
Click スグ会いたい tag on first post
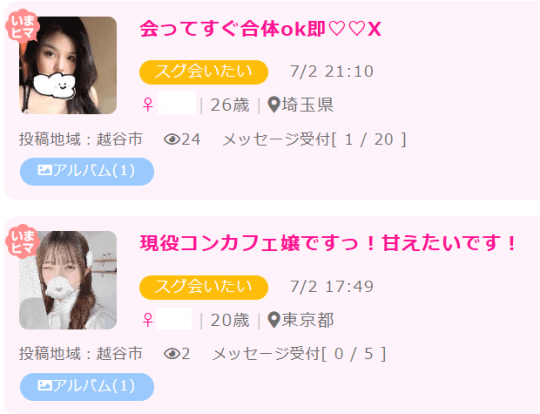click(x=204, y=72)
